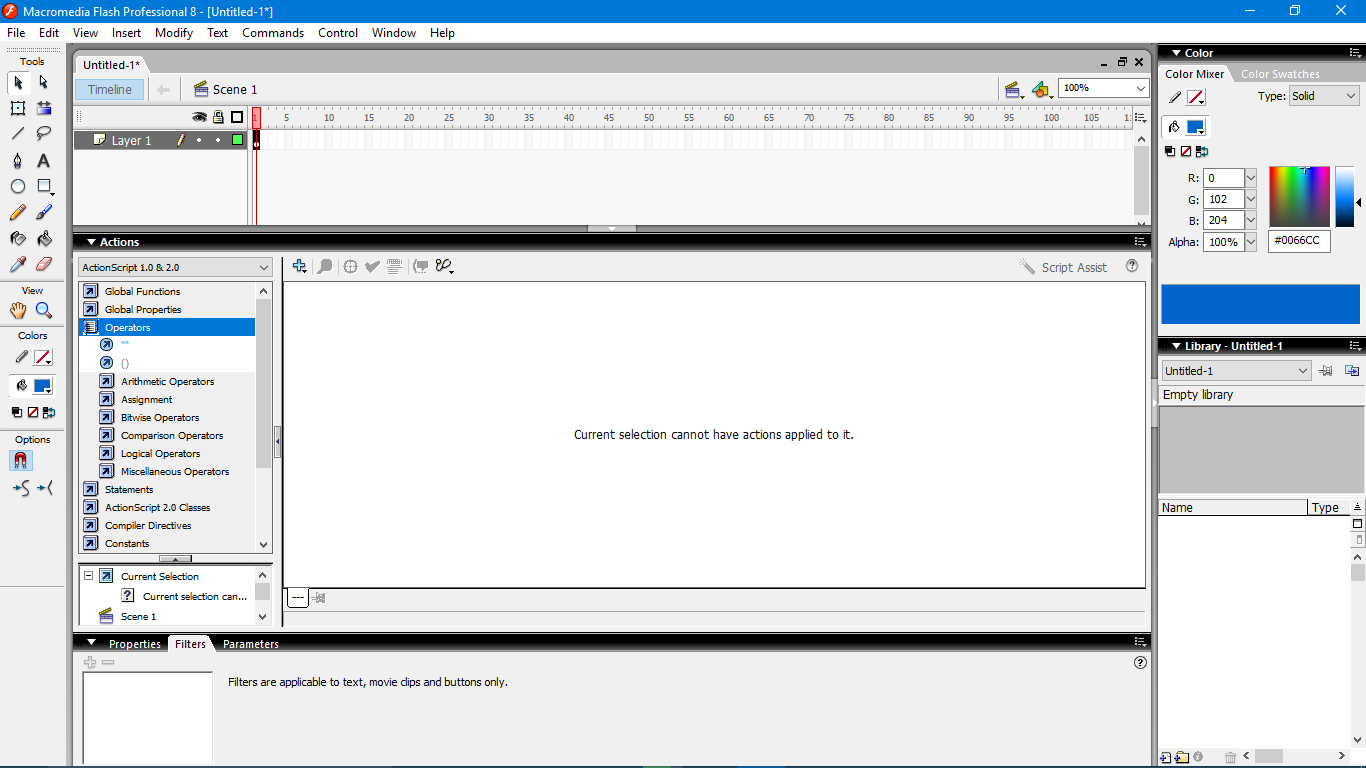Select the Eraser tool
This screenshot has width=1366, height=768.
[x=44, y=264]
